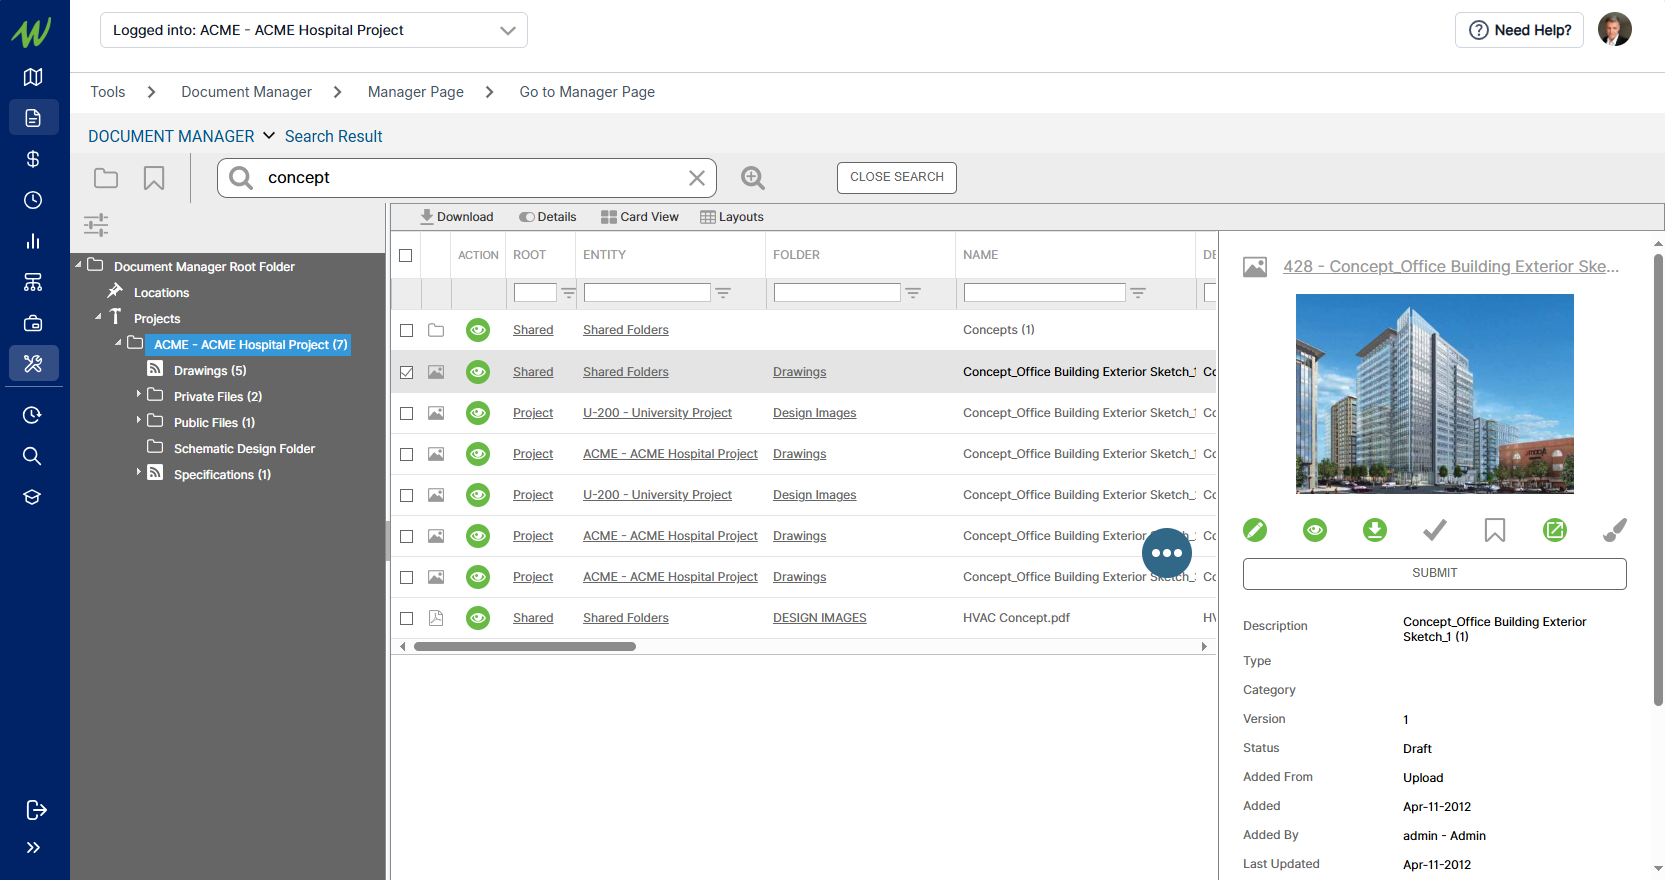The height and width of the screenshot is (880, 1665).
Task: Click the green pencil edit icon
Action: [x=1255, y=530]
